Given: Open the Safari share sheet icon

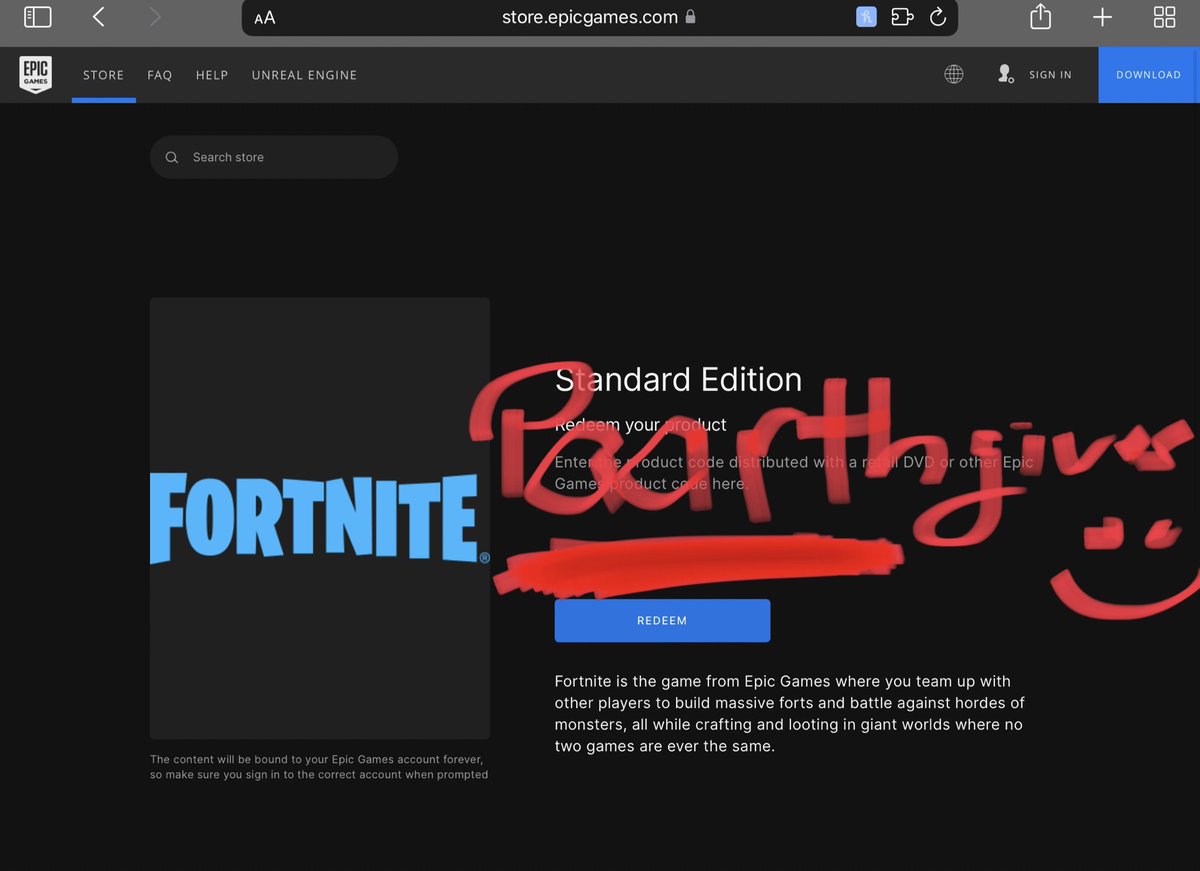Looking at the screenshot, I should coord(1040,16).
